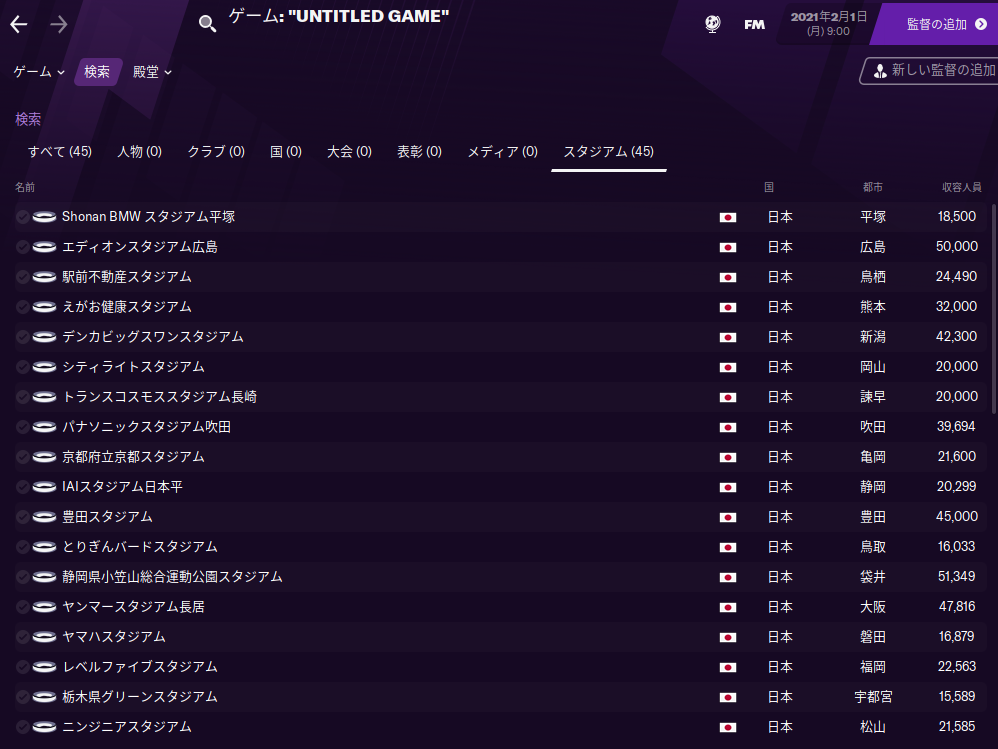The height and width of the screenshot is (749, 998).
Task: Tick the checkbox for ヤマハスタジアム
Action: click(x=22, y=637)
